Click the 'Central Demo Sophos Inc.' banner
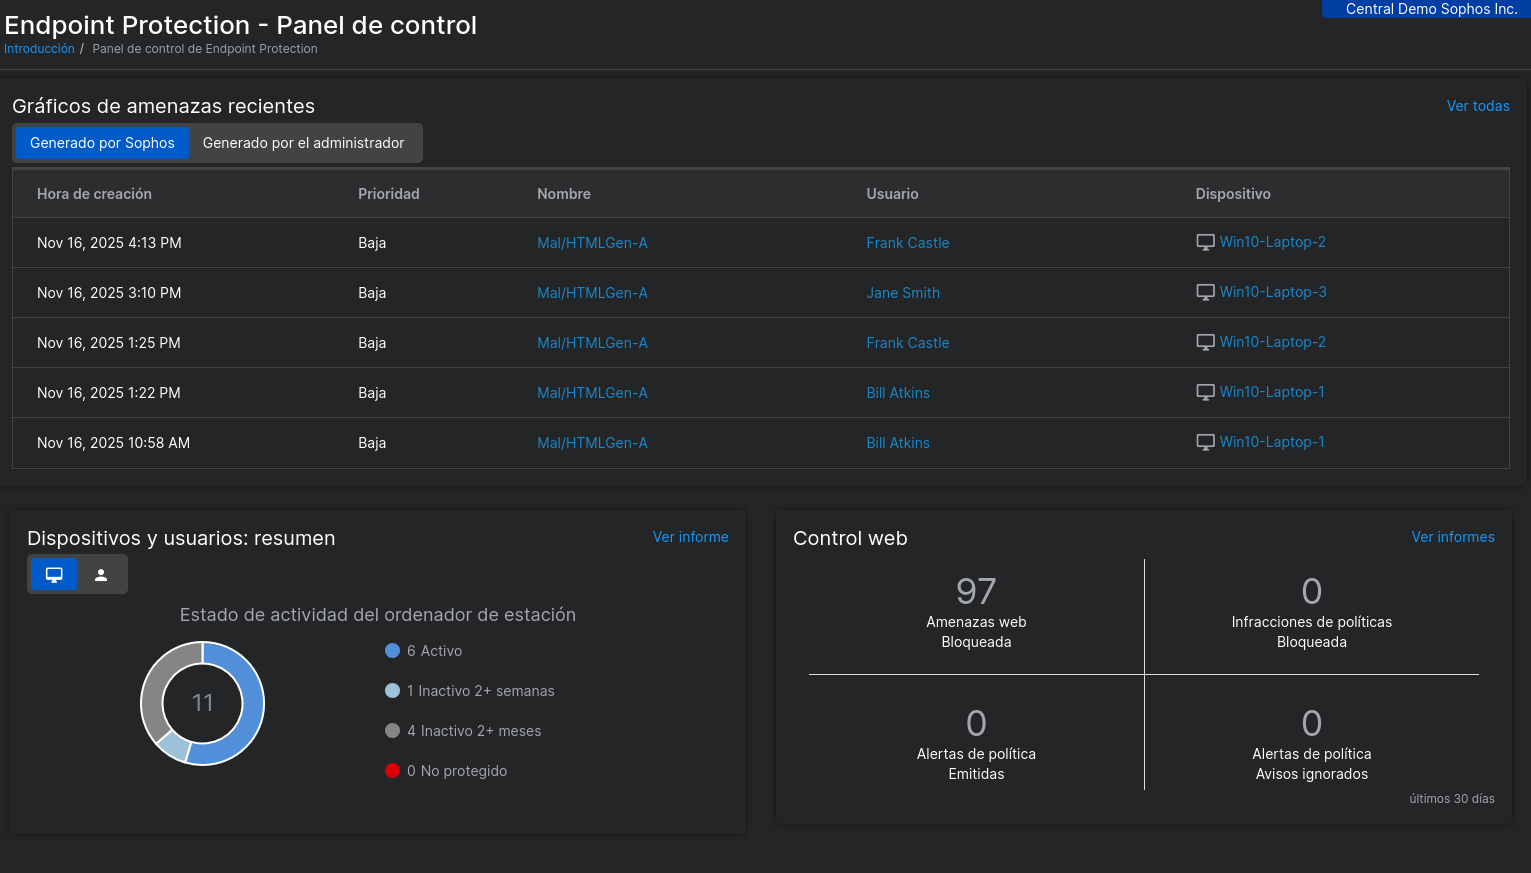 point(1430,9)
